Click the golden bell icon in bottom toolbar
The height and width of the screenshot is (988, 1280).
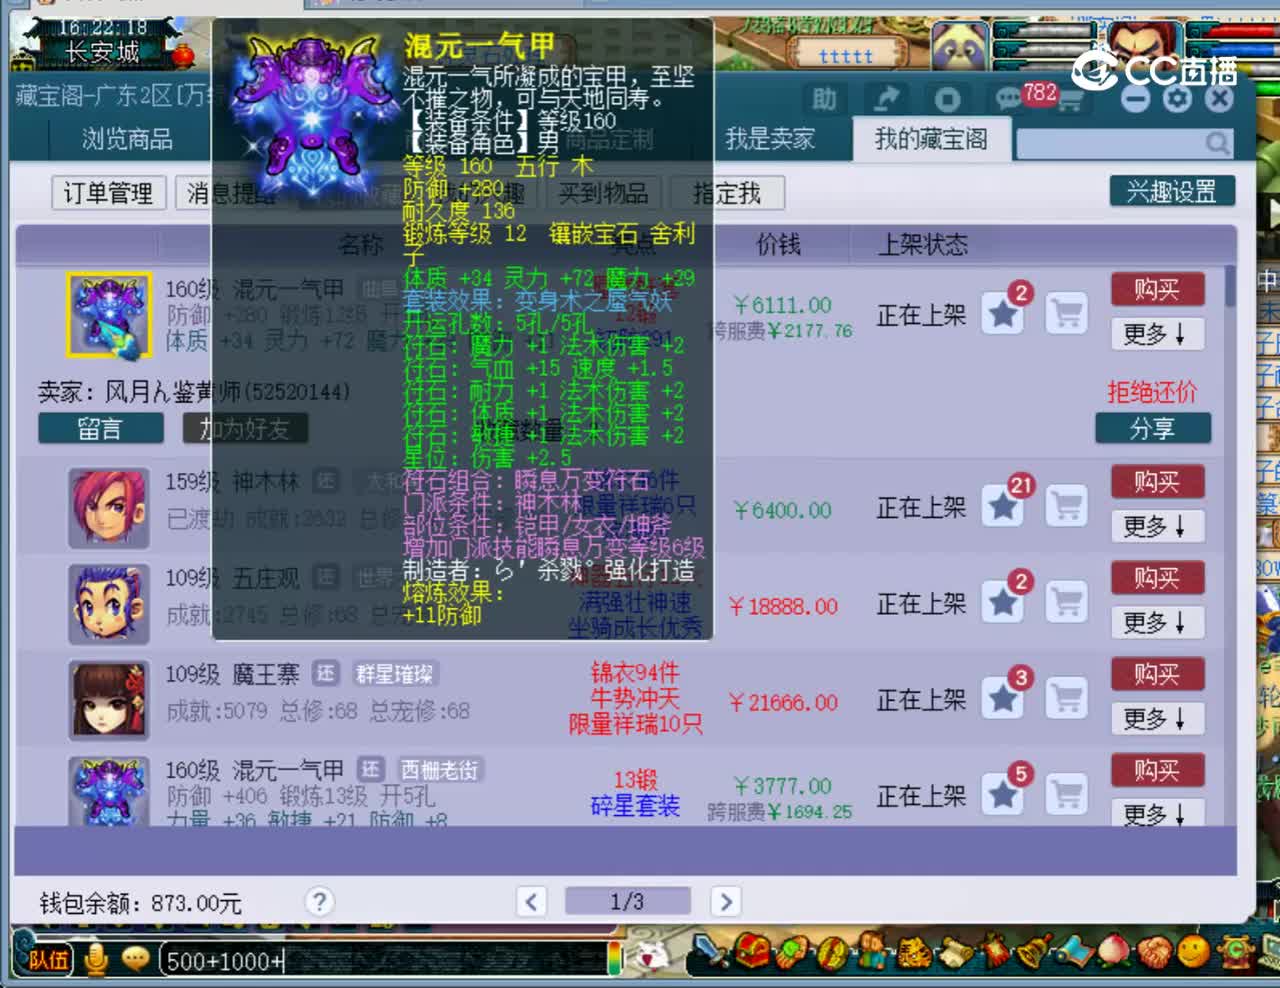1033,951
